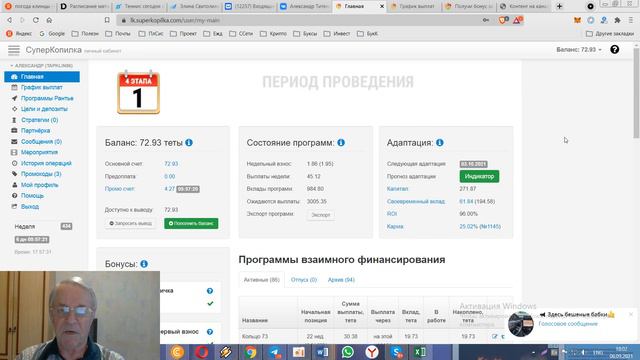Image resolution: width=640 pixels, height=360 pixels.
Task: Open Сообщения (0) in the sidebar
Action: coord(41,142)
